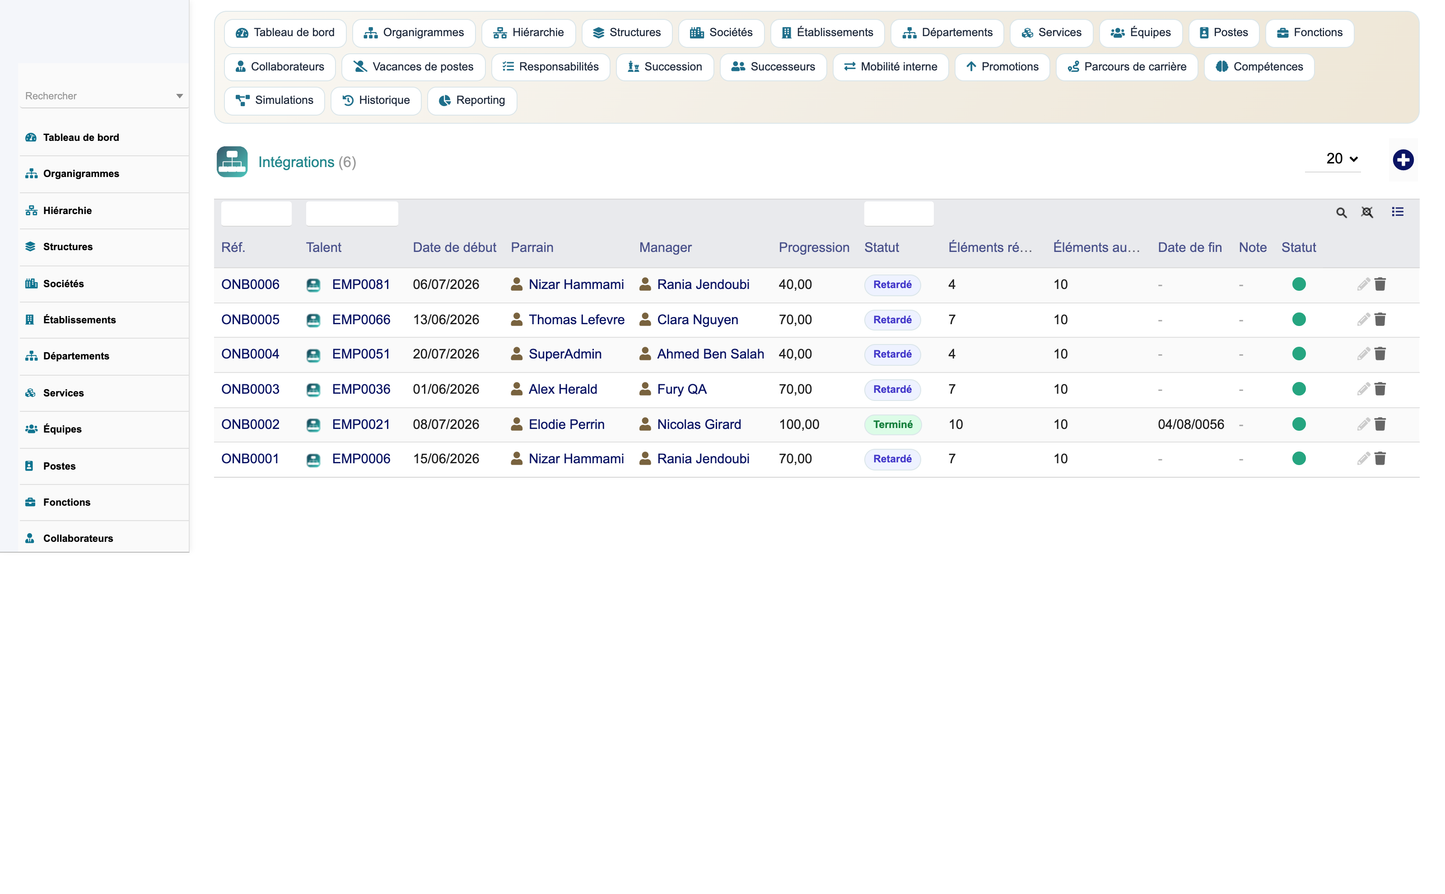Delete row ONB0005 with trash icon

[x=1380, y=320]
